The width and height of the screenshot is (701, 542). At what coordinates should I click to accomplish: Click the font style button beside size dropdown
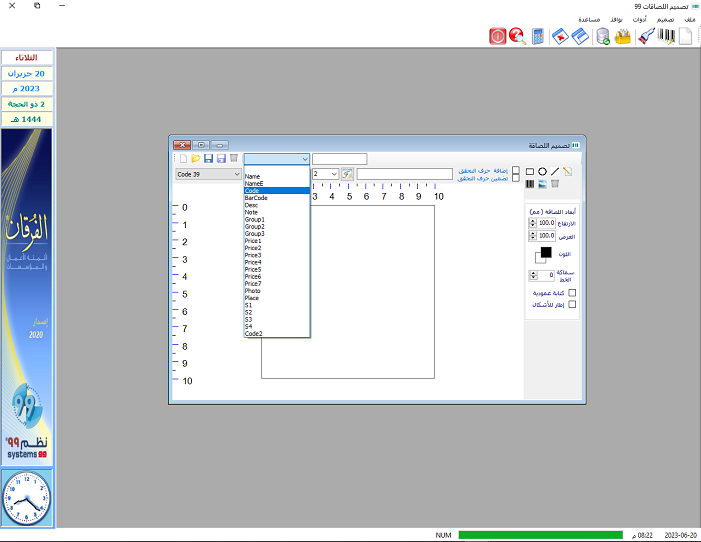click(x=348, y=174)
